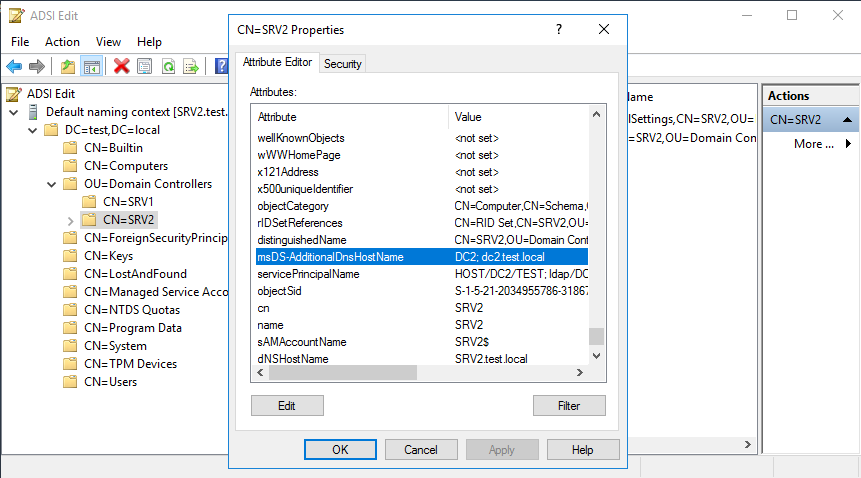The width and height of the screenshot is (861, 478).
Task: Open the View menu
Action: (109, 42)
